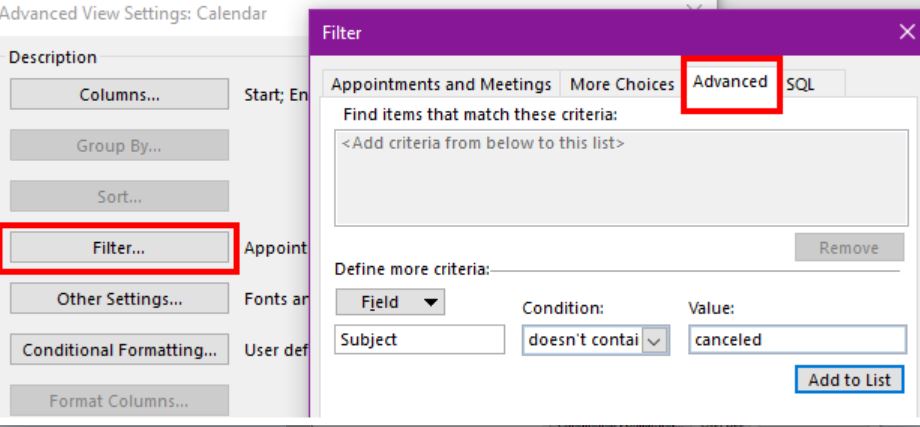Open the Columns... settings button
Image resolution: width=920 pixels, height=427 pixels.
[119, 95]
